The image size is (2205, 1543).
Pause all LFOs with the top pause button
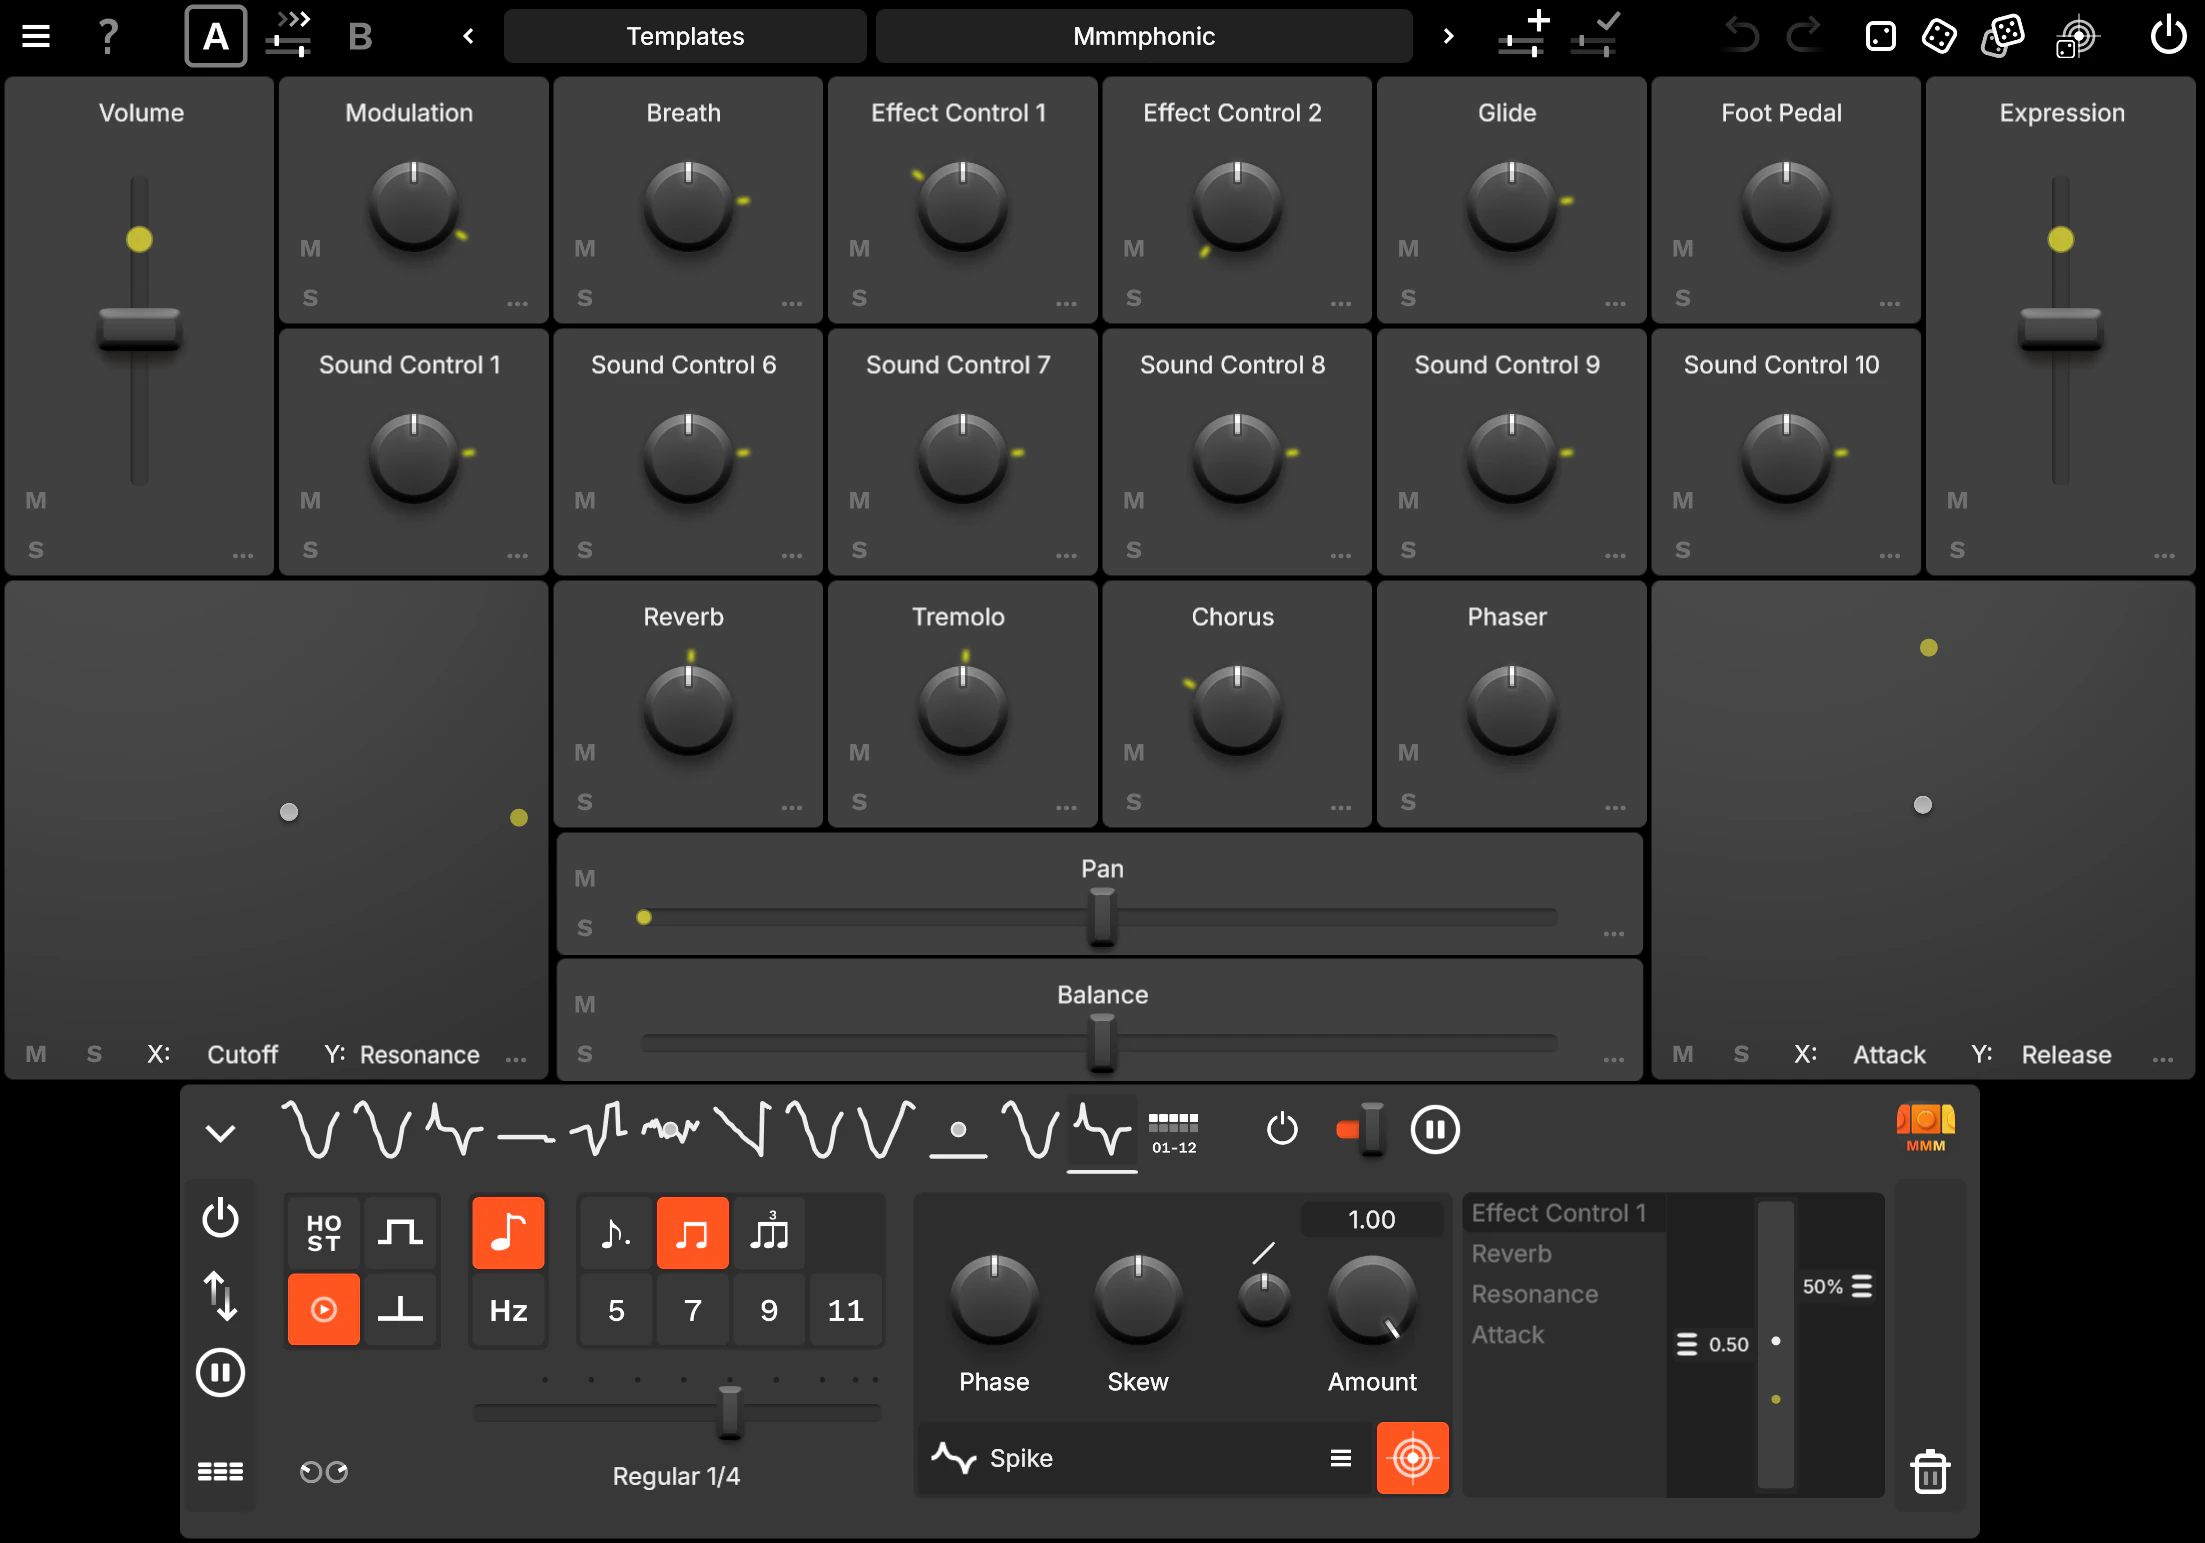click(1435, 1130)
